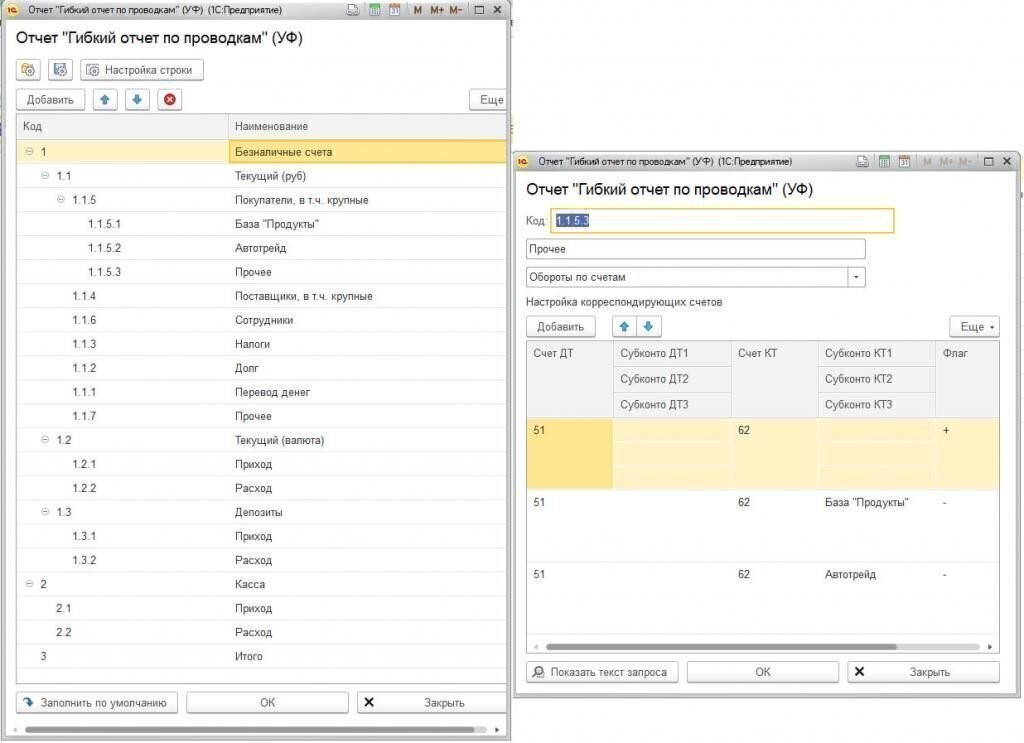Select the Долг row

[x=261, y=368]
